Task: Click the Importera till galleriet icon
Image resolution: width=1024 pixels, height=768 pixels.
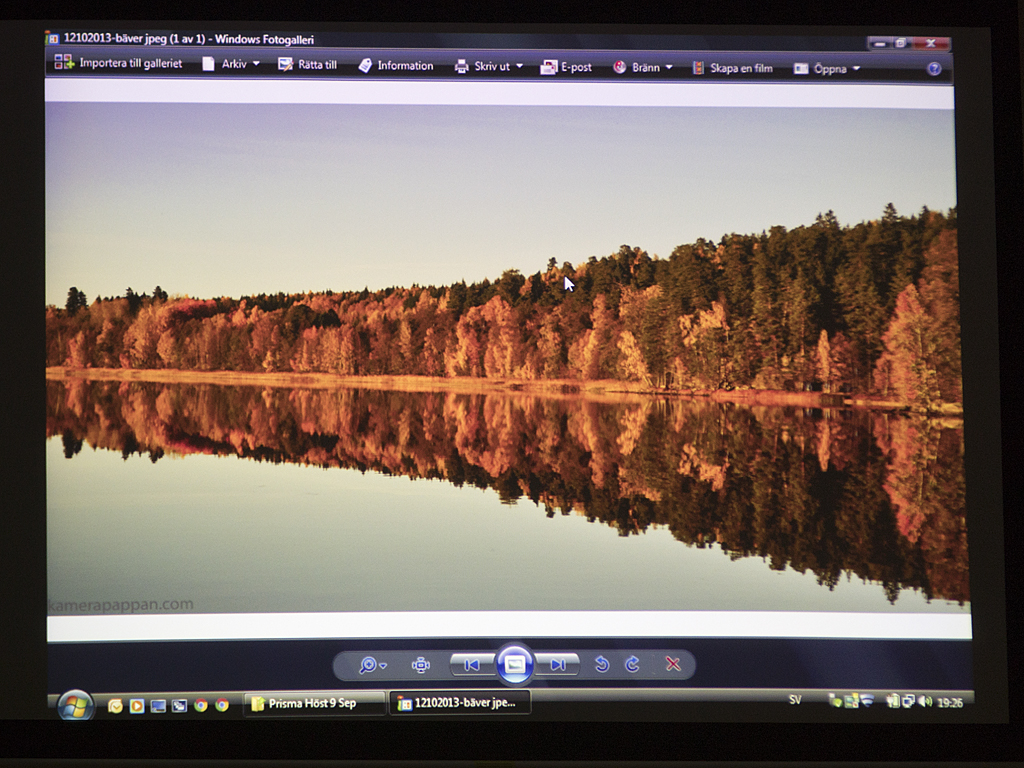Action: (64, 62)
